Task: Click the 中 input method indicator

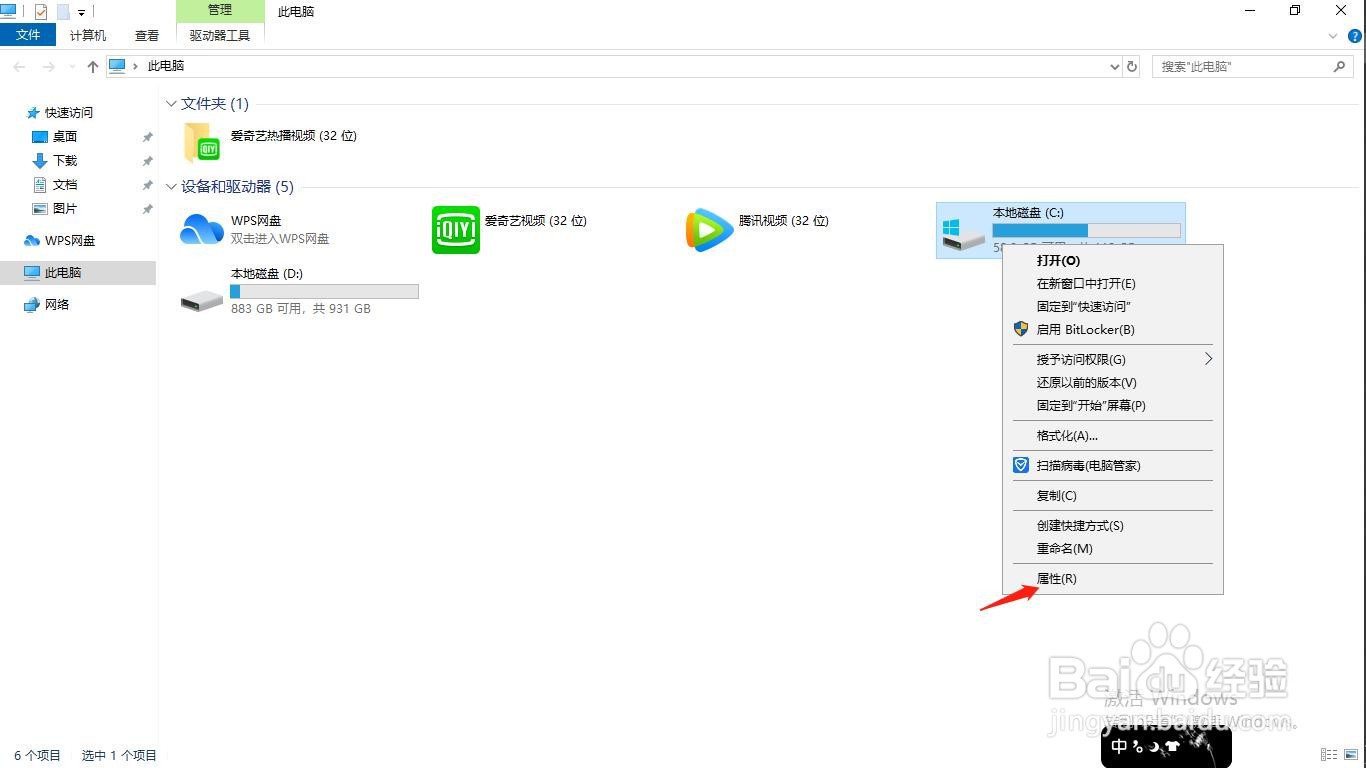Action: (1119, 746)
